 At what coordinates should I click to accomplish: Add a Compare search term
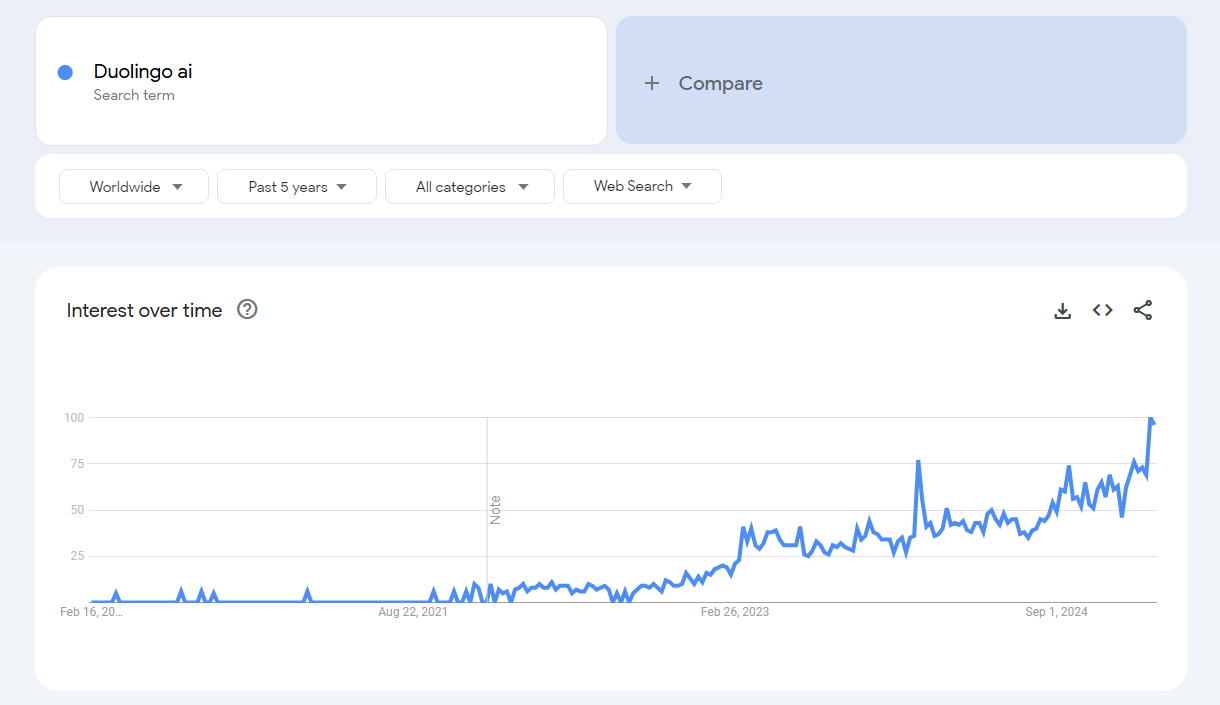tap(901, 80)
